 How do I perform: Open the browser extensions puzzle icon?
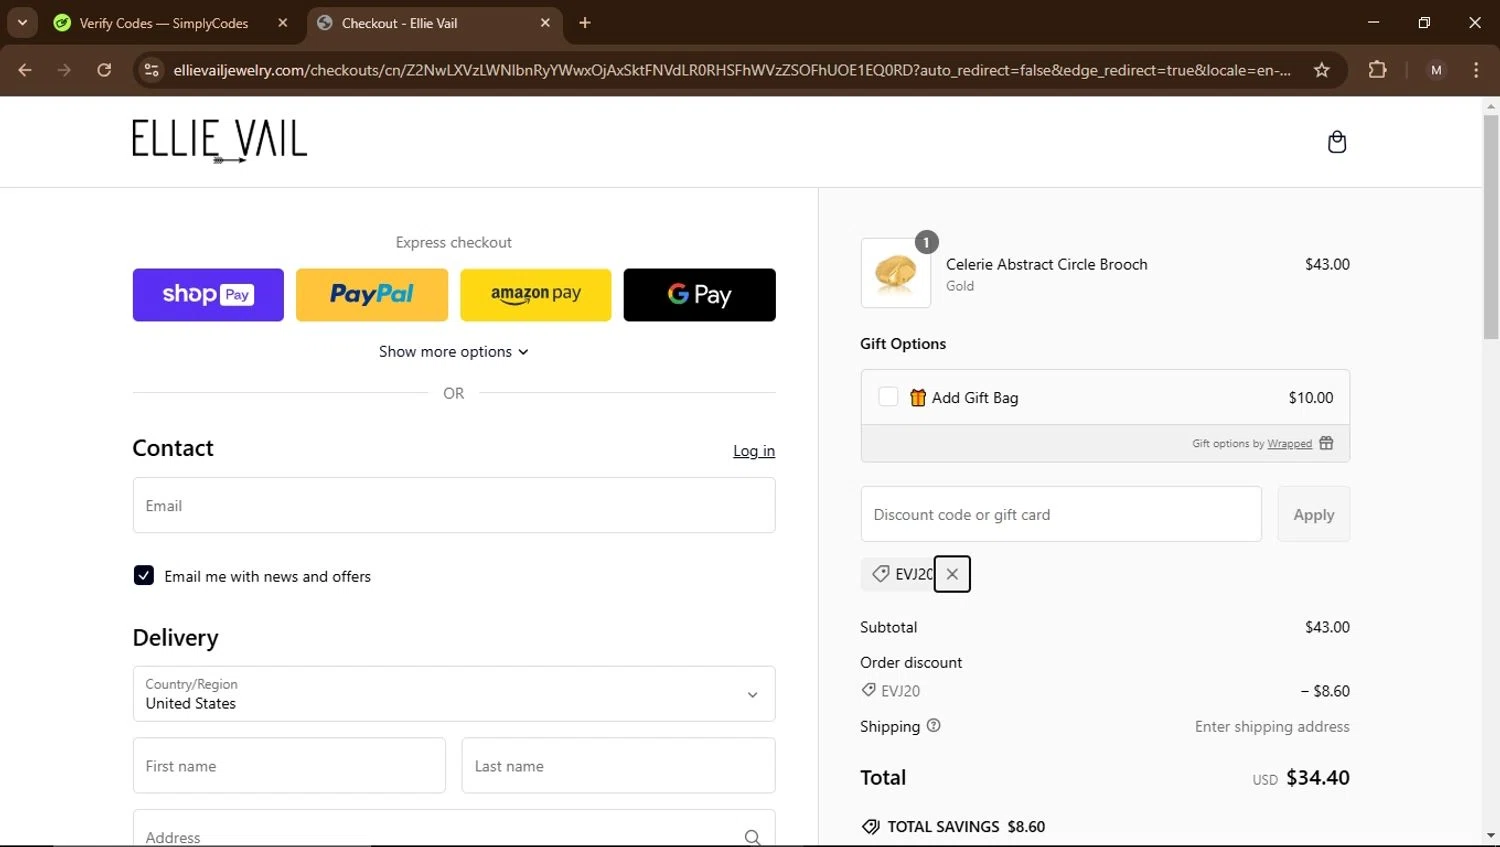(x=1378, y=70)
